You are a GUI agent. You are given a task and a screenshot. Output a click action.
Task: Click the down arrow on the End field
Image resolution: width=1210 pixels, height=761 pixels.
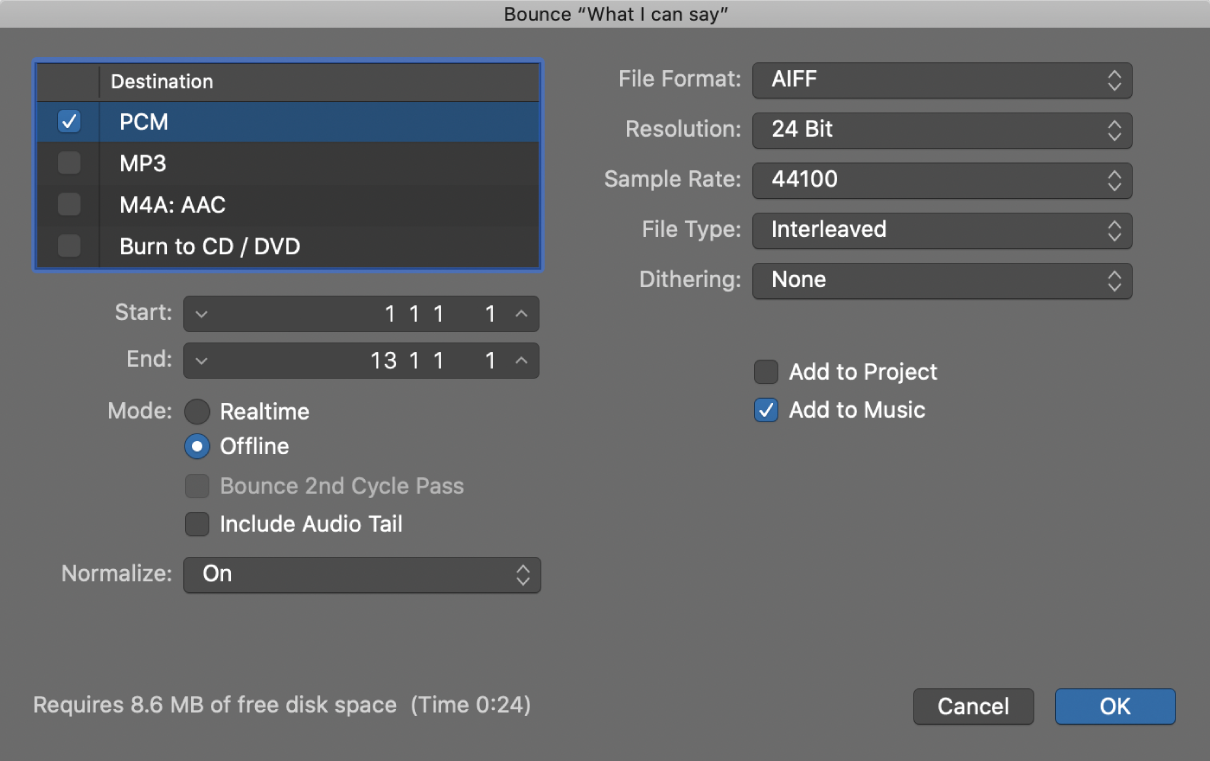click(203, 360)
